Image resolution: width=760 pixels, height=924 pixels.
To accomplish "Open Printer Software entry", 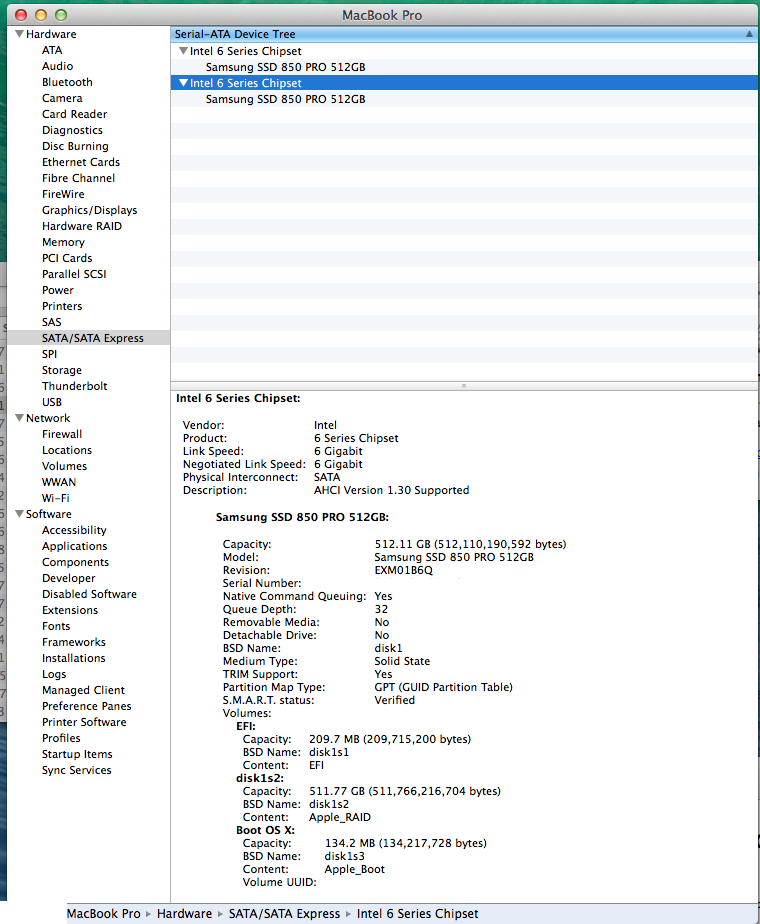I will [x=84, y=721].
